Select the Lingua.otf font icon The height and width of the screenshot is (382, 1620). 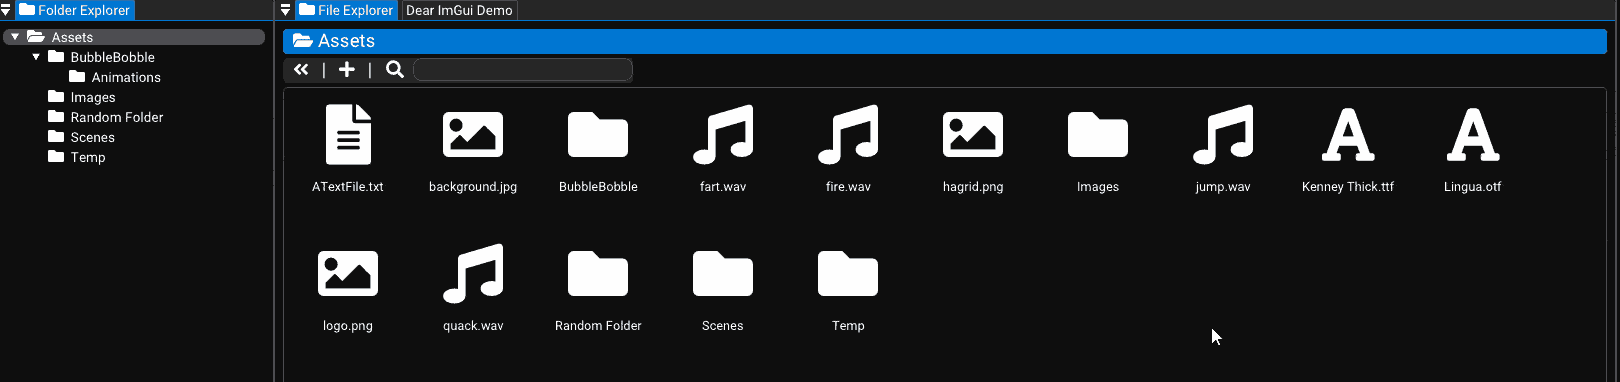[x=1473, y=134]
